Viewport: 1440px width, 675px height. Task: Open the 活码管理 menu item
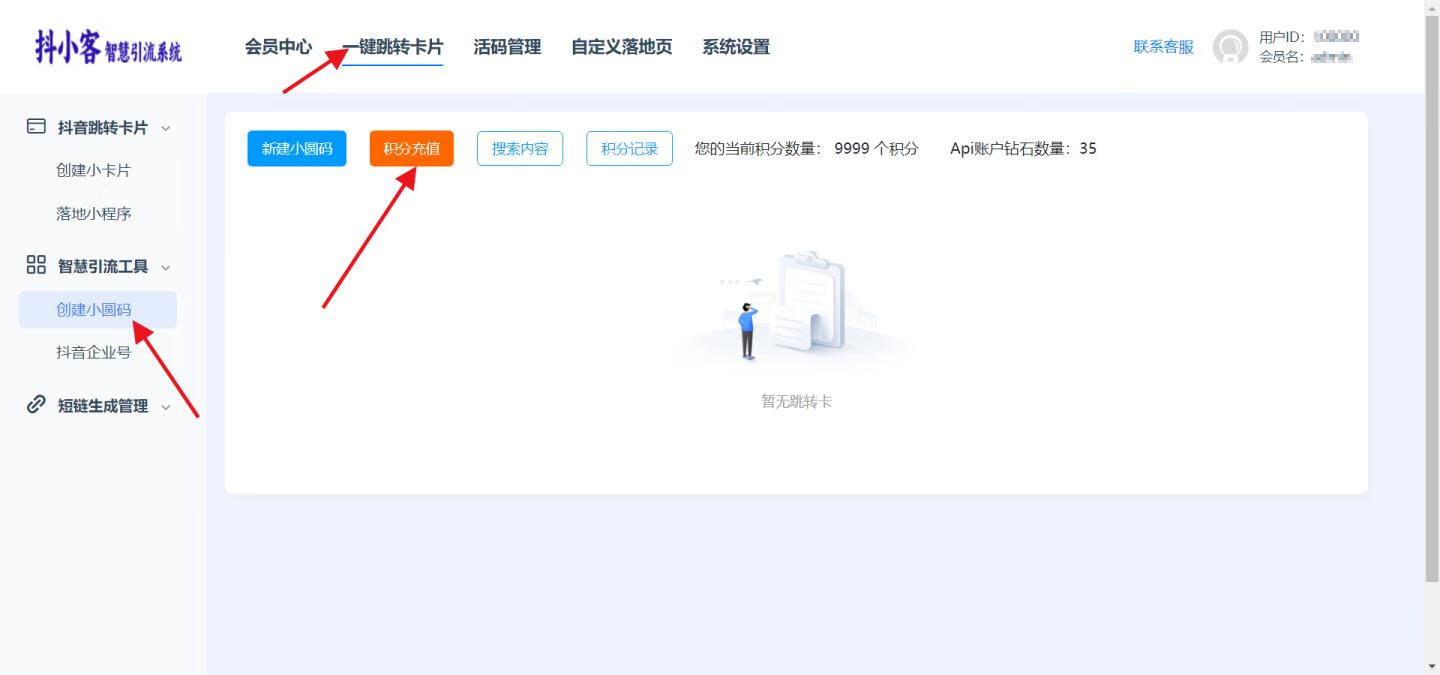coord(506,47)
